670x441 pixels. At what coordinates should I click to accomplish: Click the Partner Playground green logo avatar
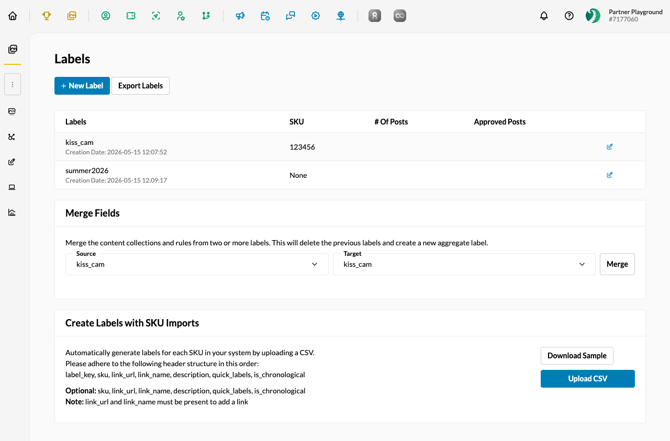593,16
